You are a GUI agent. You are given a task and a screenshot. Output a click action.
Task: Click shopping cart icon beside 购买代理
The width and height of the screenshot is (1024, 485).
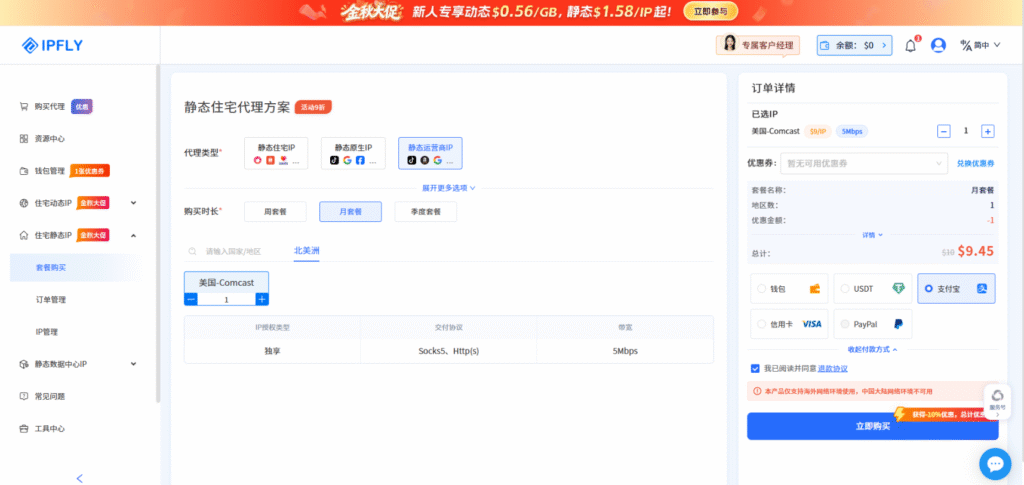pos(24,106)
